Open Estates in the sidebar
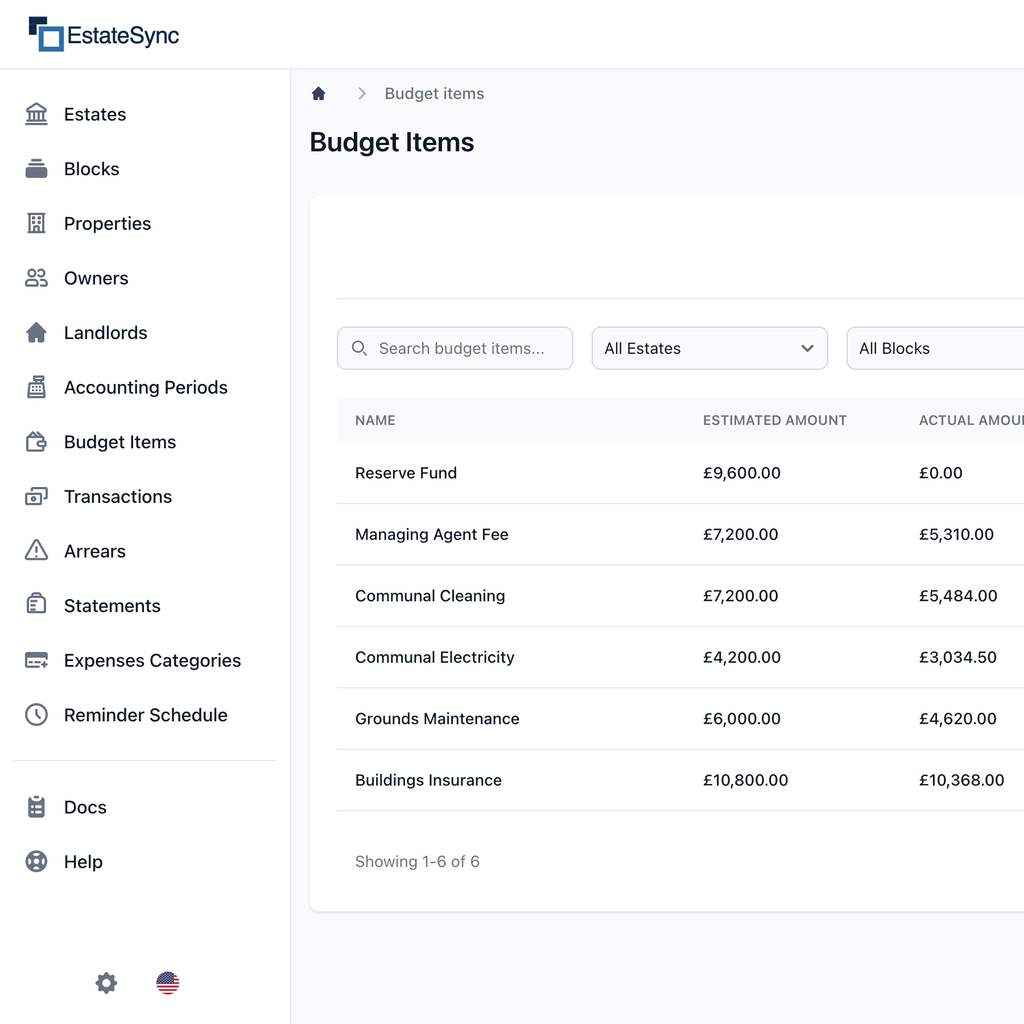The height and width of the screenshot is (1024, 1024). point(95,114)
